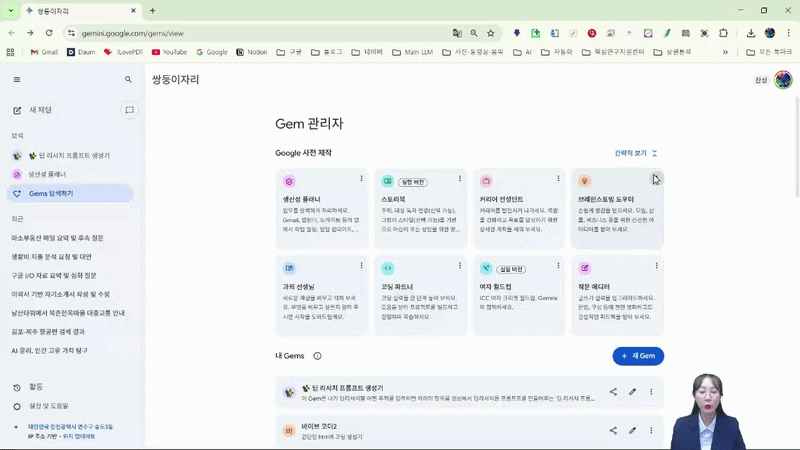Click the pencil edit icon for 바이브 코딩2
The image size is (800, 450).
(x=632, y=431)
